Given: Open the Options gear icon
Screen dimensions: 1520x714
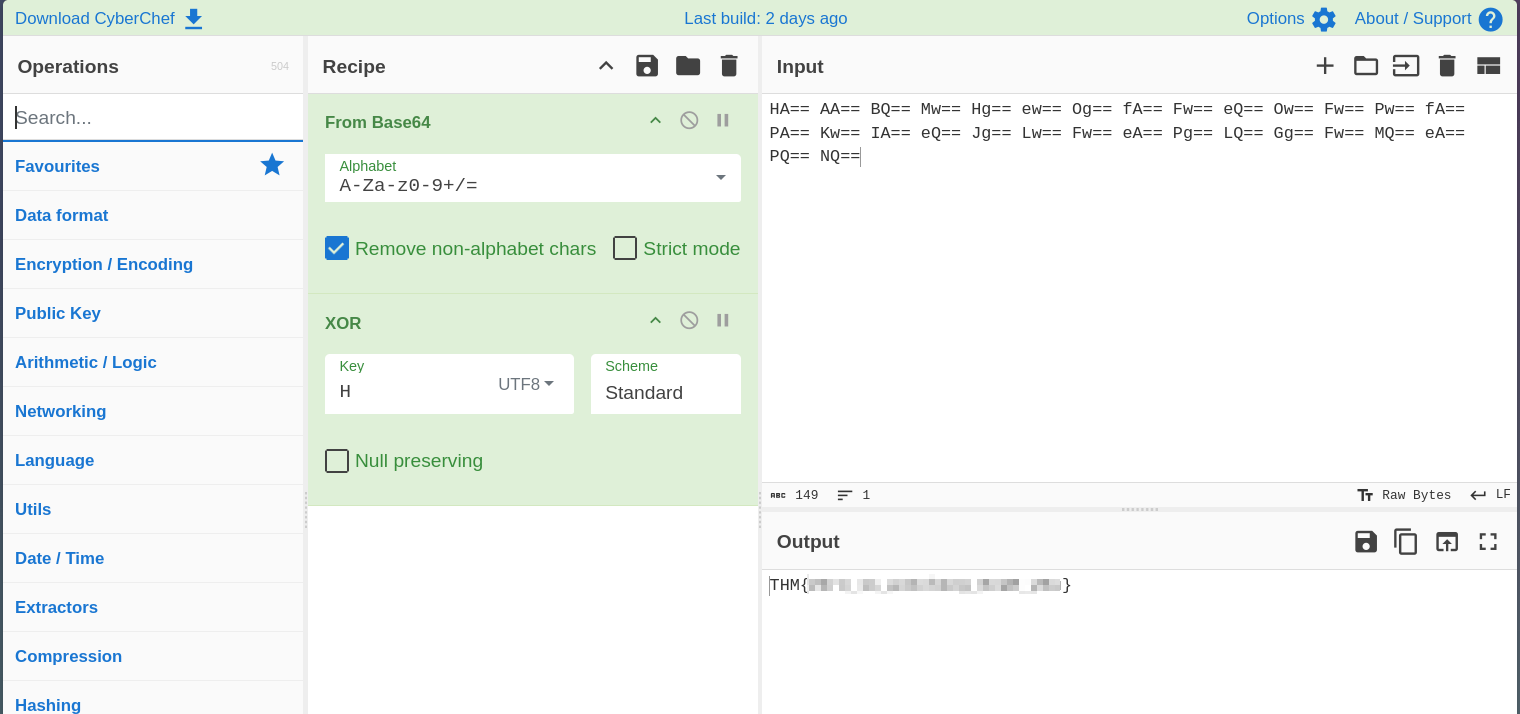Looking at the screenshot, I should click(1324, 19).
